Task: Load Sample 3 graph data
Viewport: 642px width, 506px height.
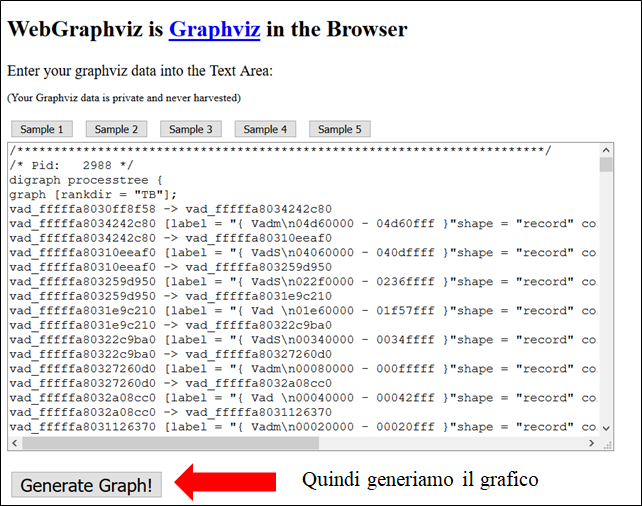Action: click(191, 129)
